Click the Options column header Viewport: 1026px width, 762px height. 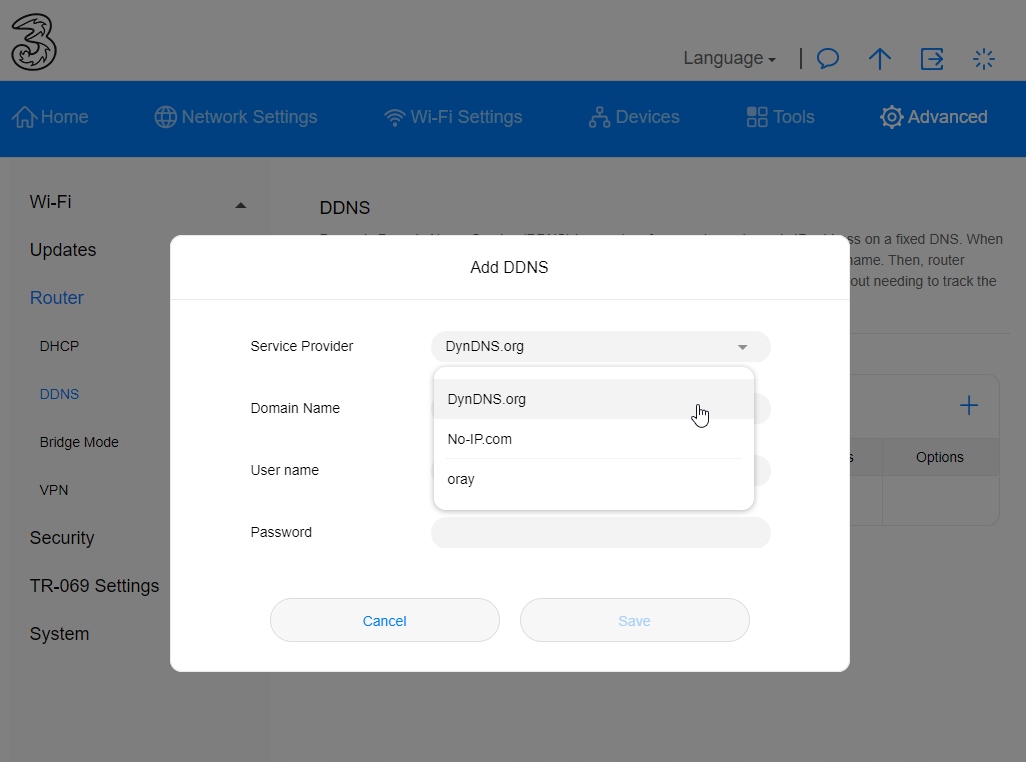(x=940, y=457)
